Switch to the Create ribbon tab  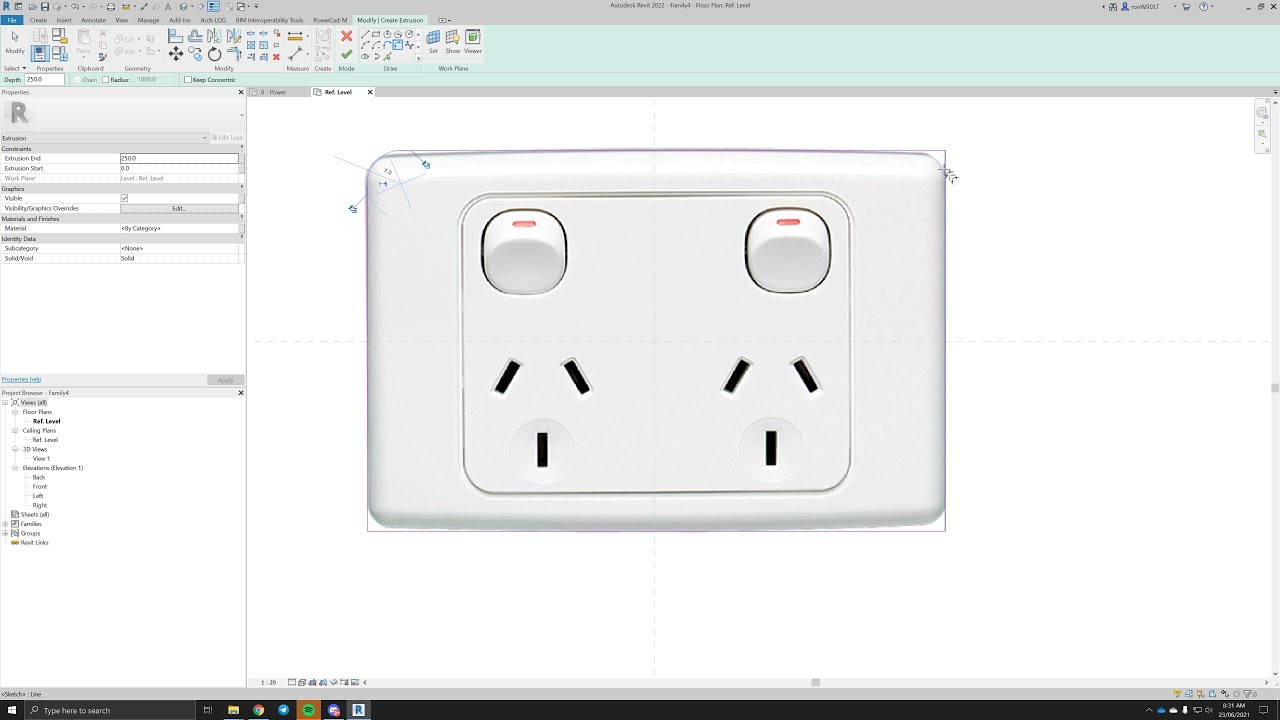[38, 20]
